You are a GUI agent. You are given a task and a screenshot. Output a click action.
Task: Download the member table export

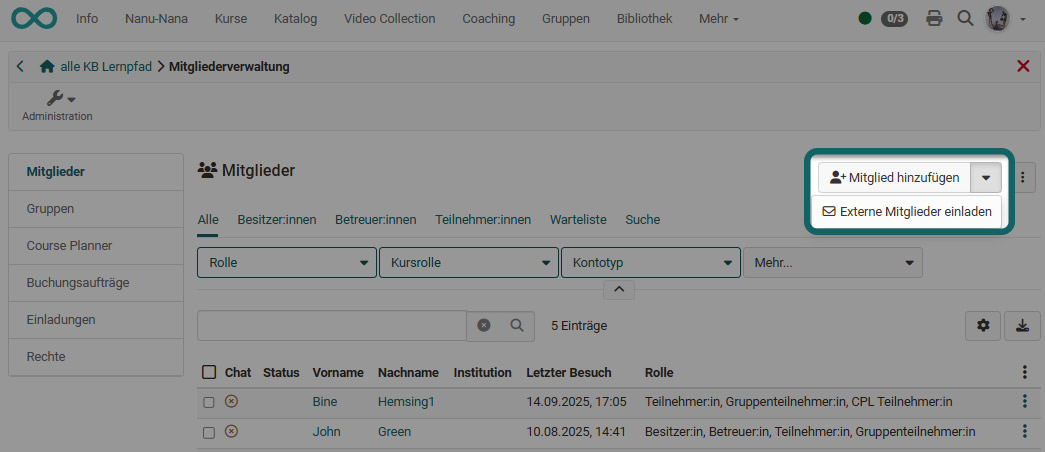click(x=1022, y=325)
